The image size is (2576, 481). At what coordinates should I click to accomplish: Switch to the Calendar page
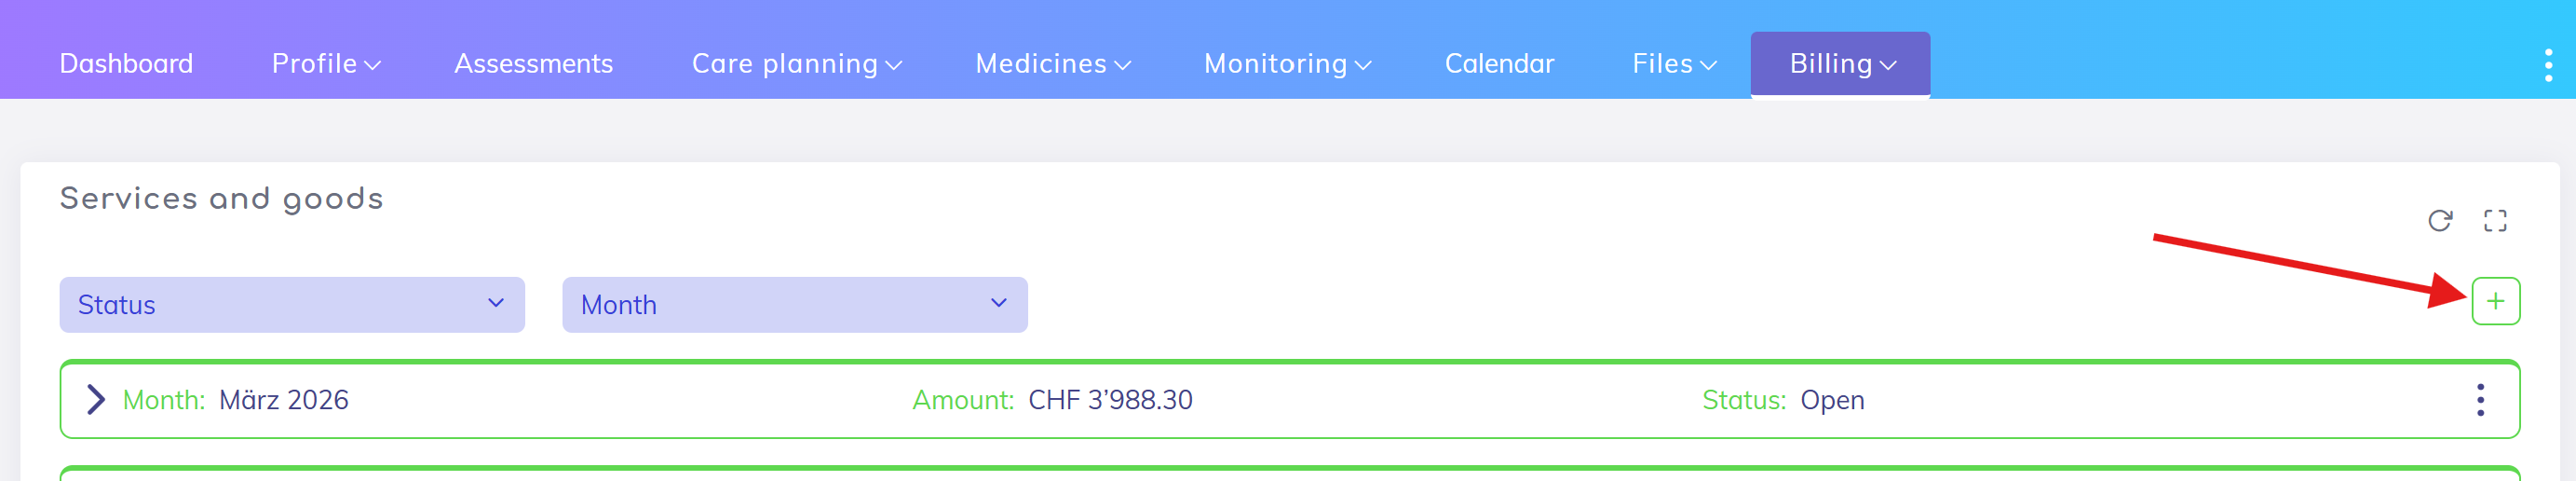pos(1498,64)
